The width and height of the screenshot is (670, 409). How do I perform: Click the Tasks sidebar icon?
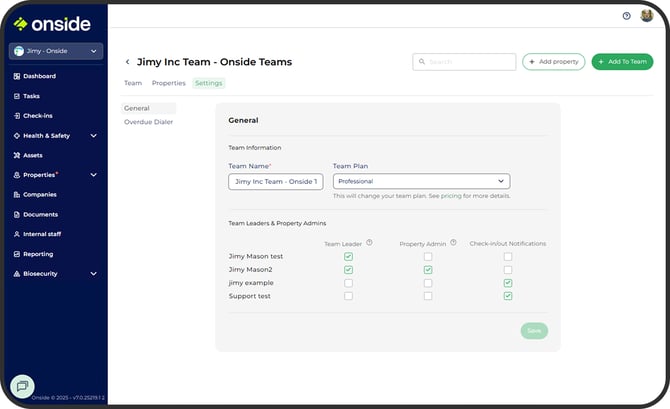pos(17,96)
